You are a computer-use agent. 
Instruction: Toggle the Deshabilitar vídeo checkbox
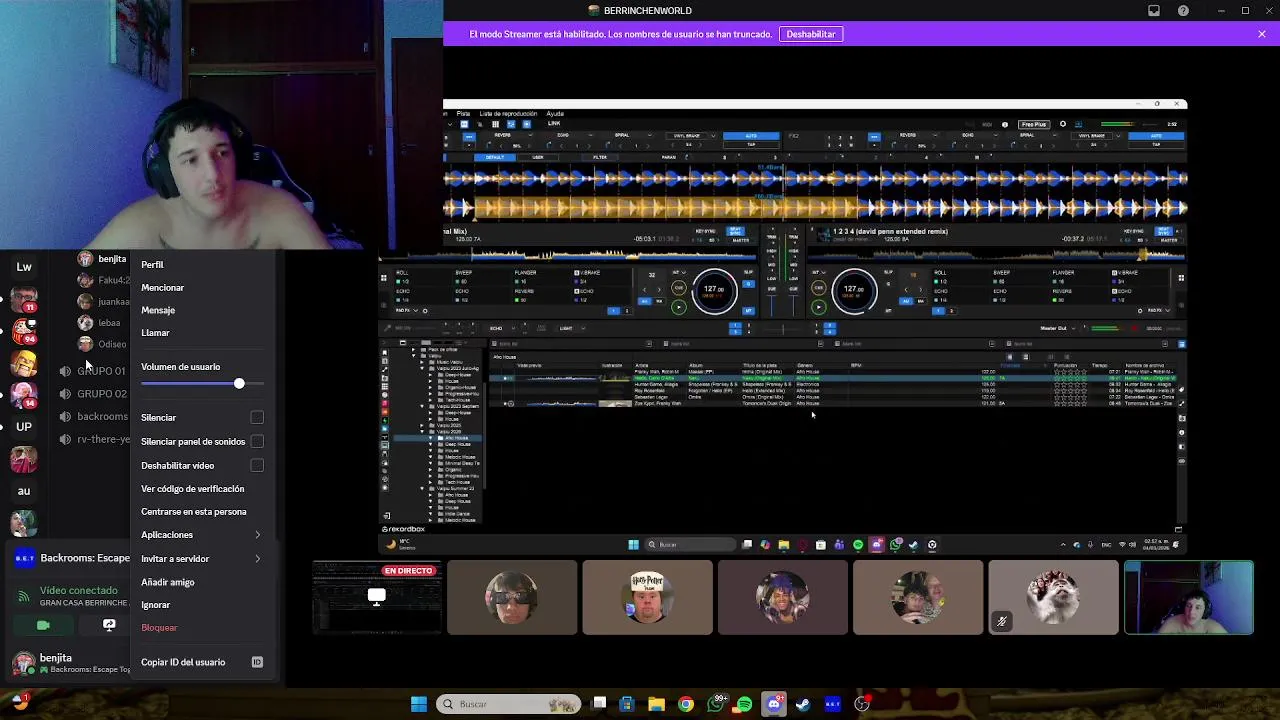pyautogui.click(x=257, y=465)
